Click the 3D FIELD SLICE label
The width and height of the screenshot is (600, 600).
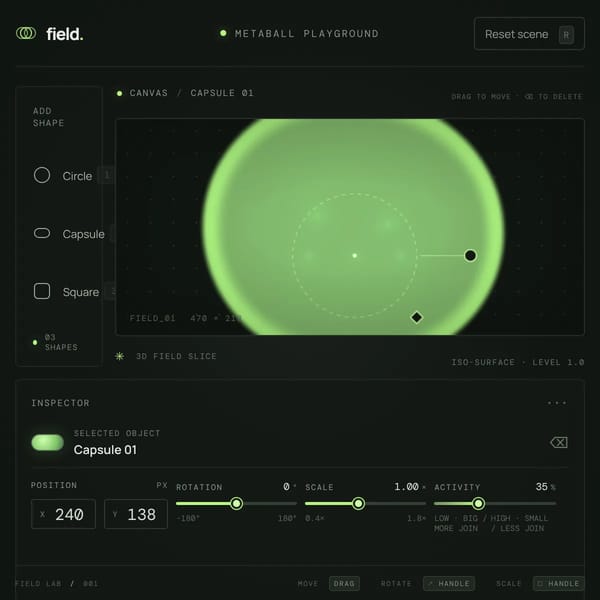tap(176, 356)
